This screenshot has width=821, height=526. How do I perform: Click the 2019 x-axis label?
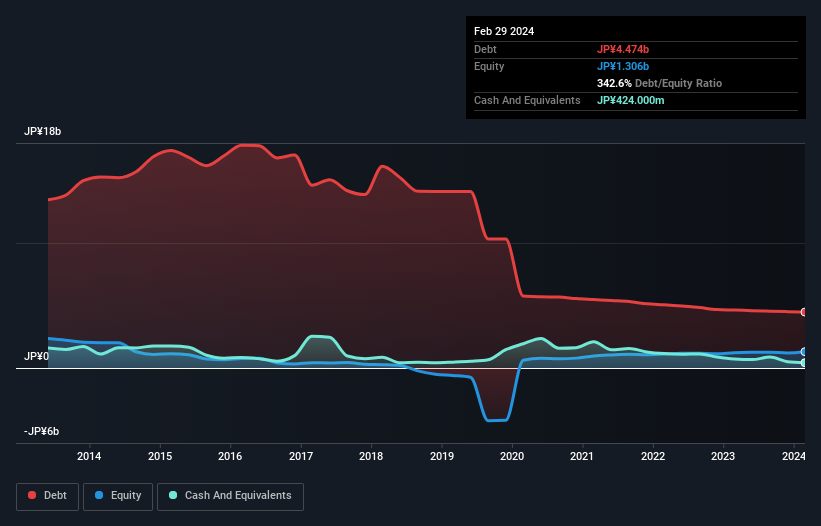click(x=441, y=456)
